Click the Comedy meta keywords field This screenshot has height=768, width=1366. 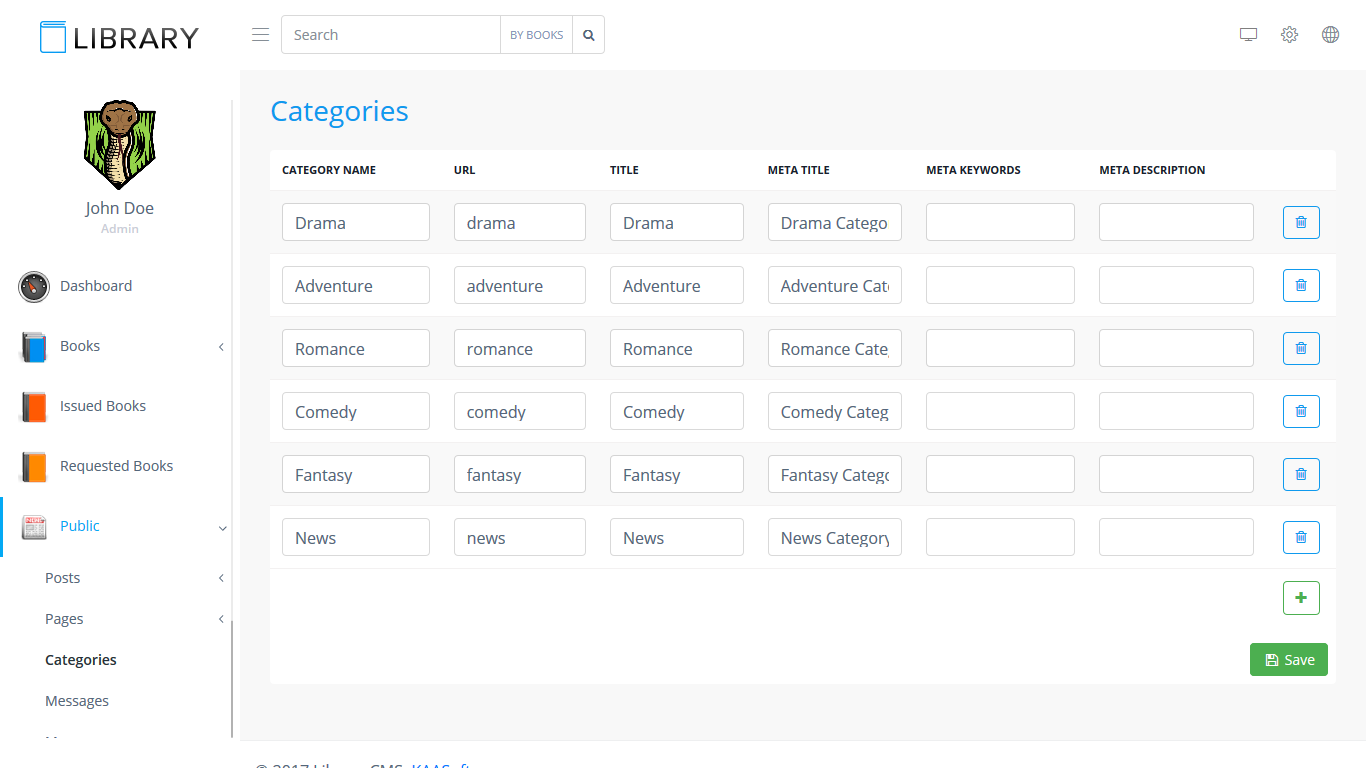1000,411
